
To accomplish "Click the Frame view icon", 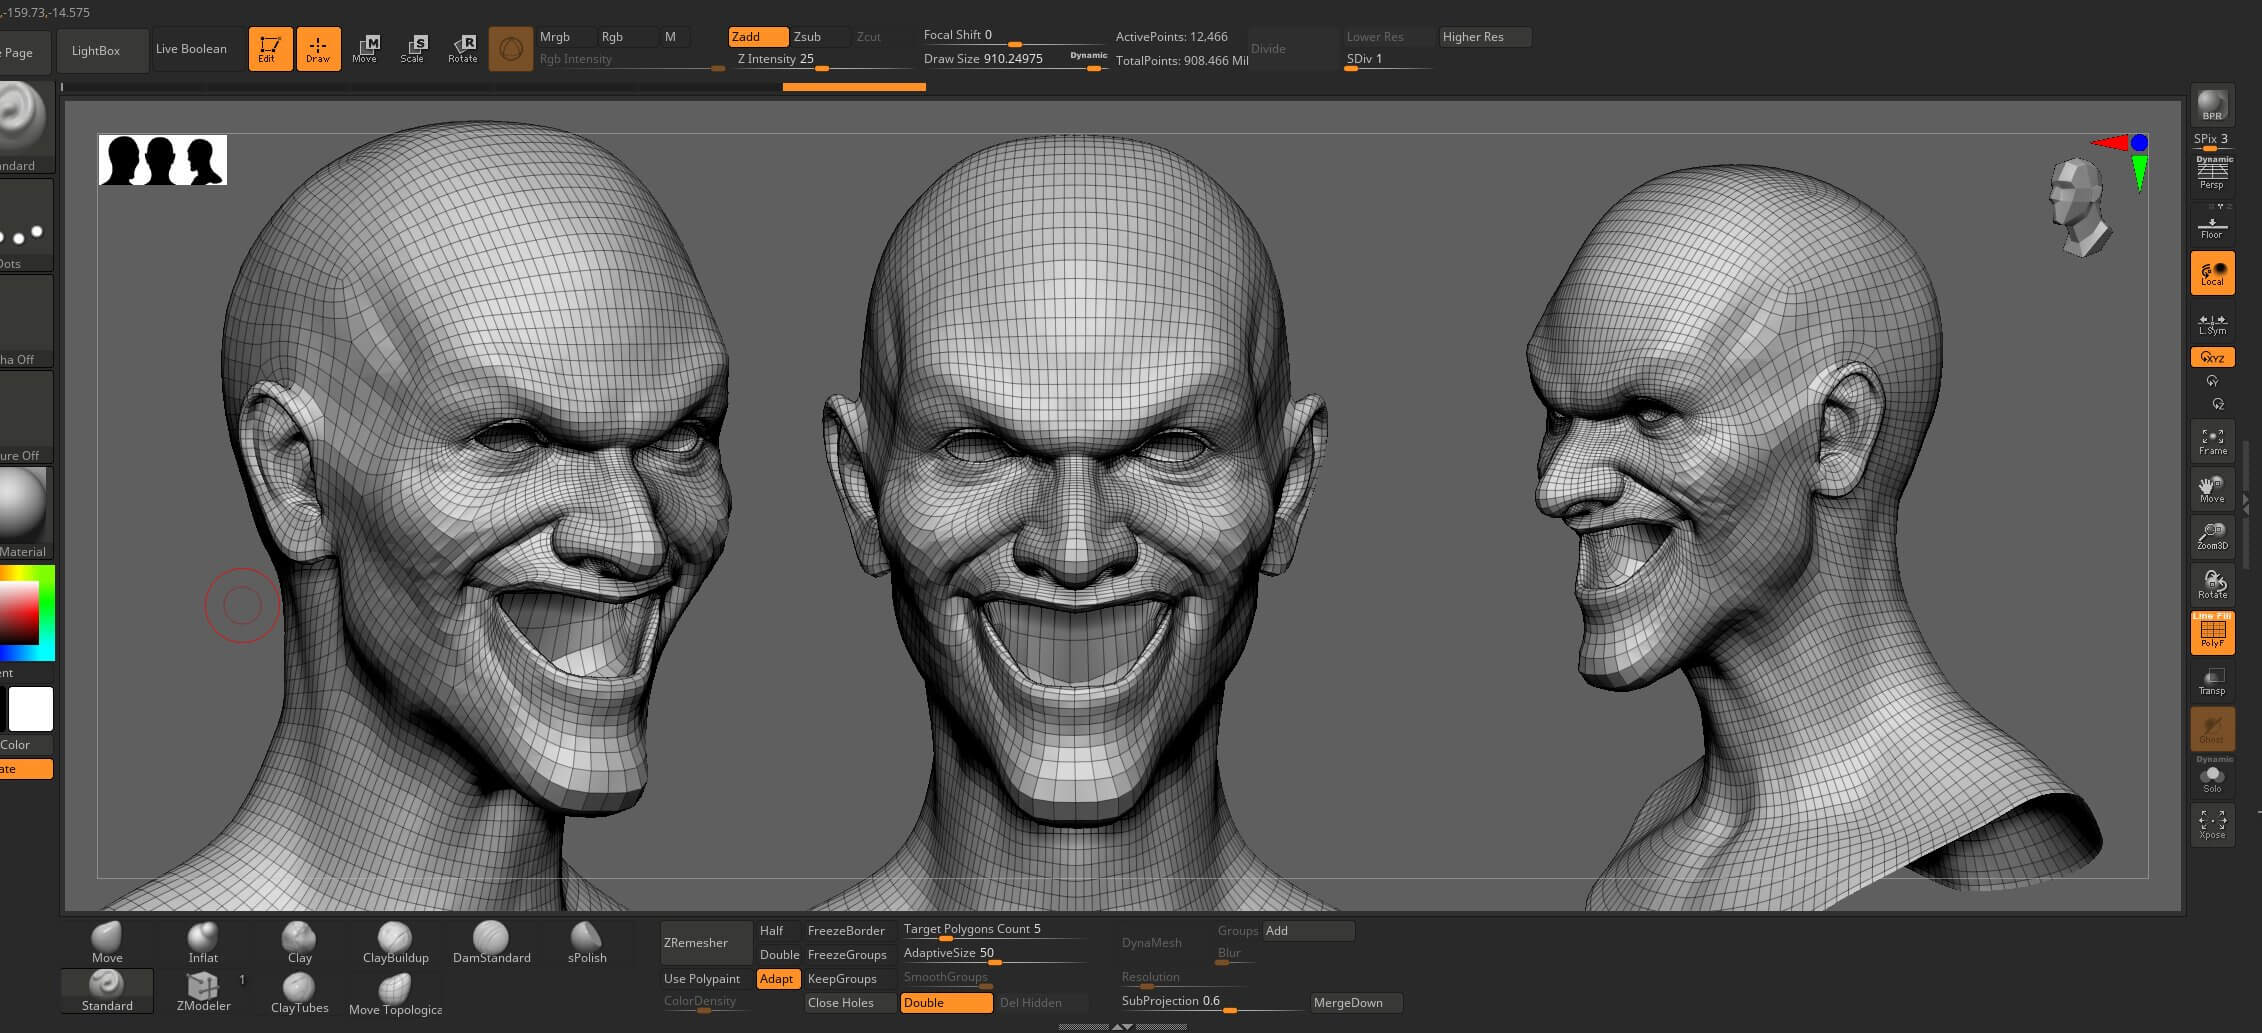I will 2212,441.
